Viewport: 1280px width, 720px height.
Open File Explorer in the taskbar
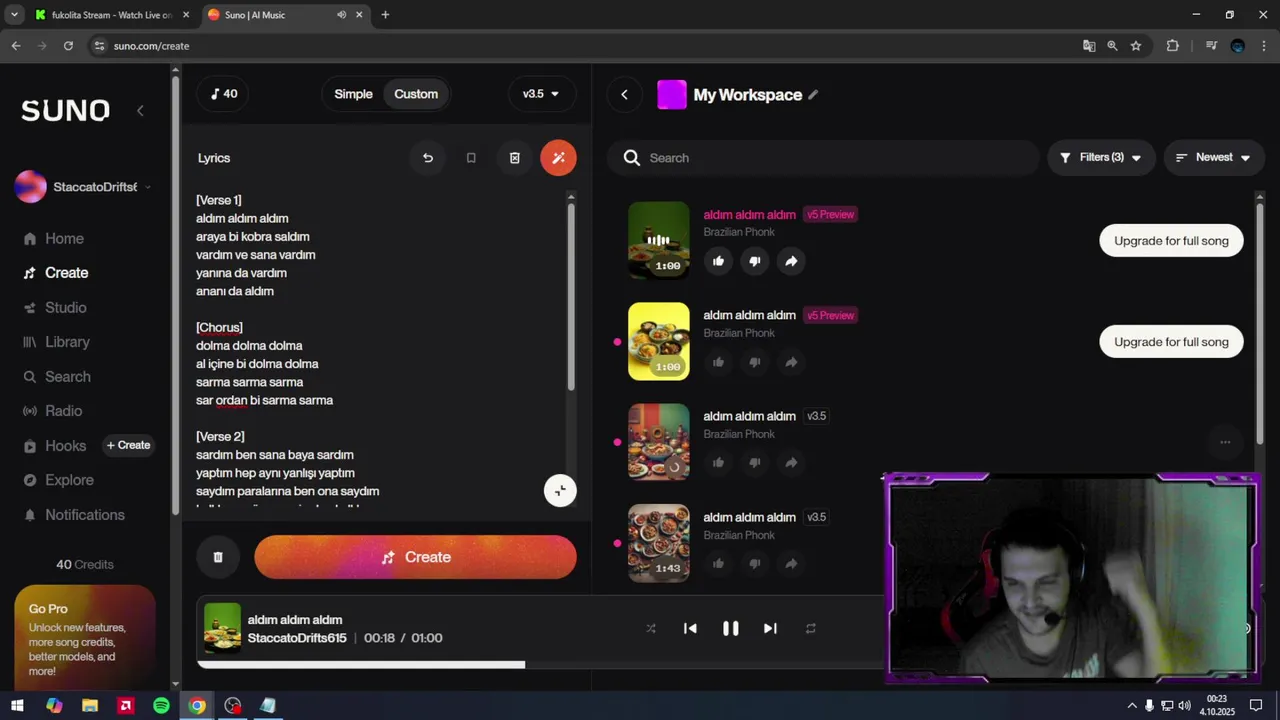[x=90, y=706]
